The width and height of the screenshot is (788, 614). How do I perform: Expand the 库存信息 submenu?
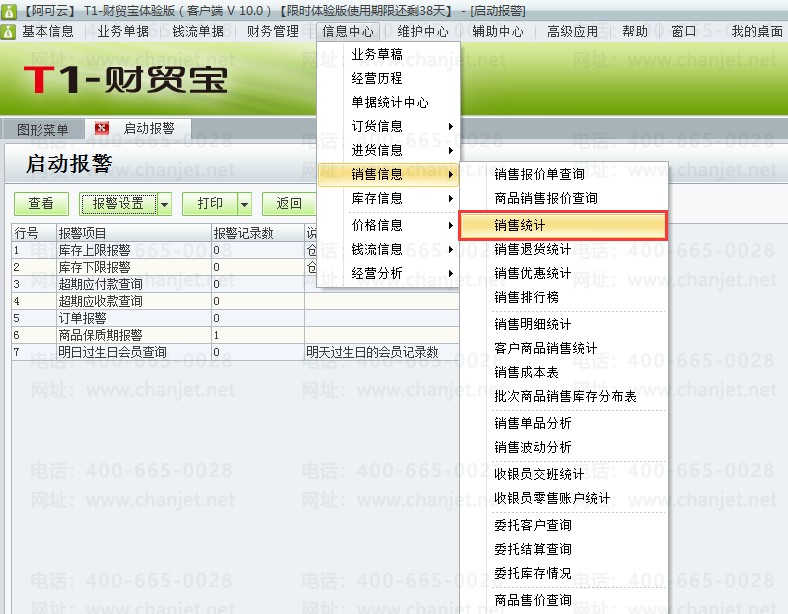(389, 198)
